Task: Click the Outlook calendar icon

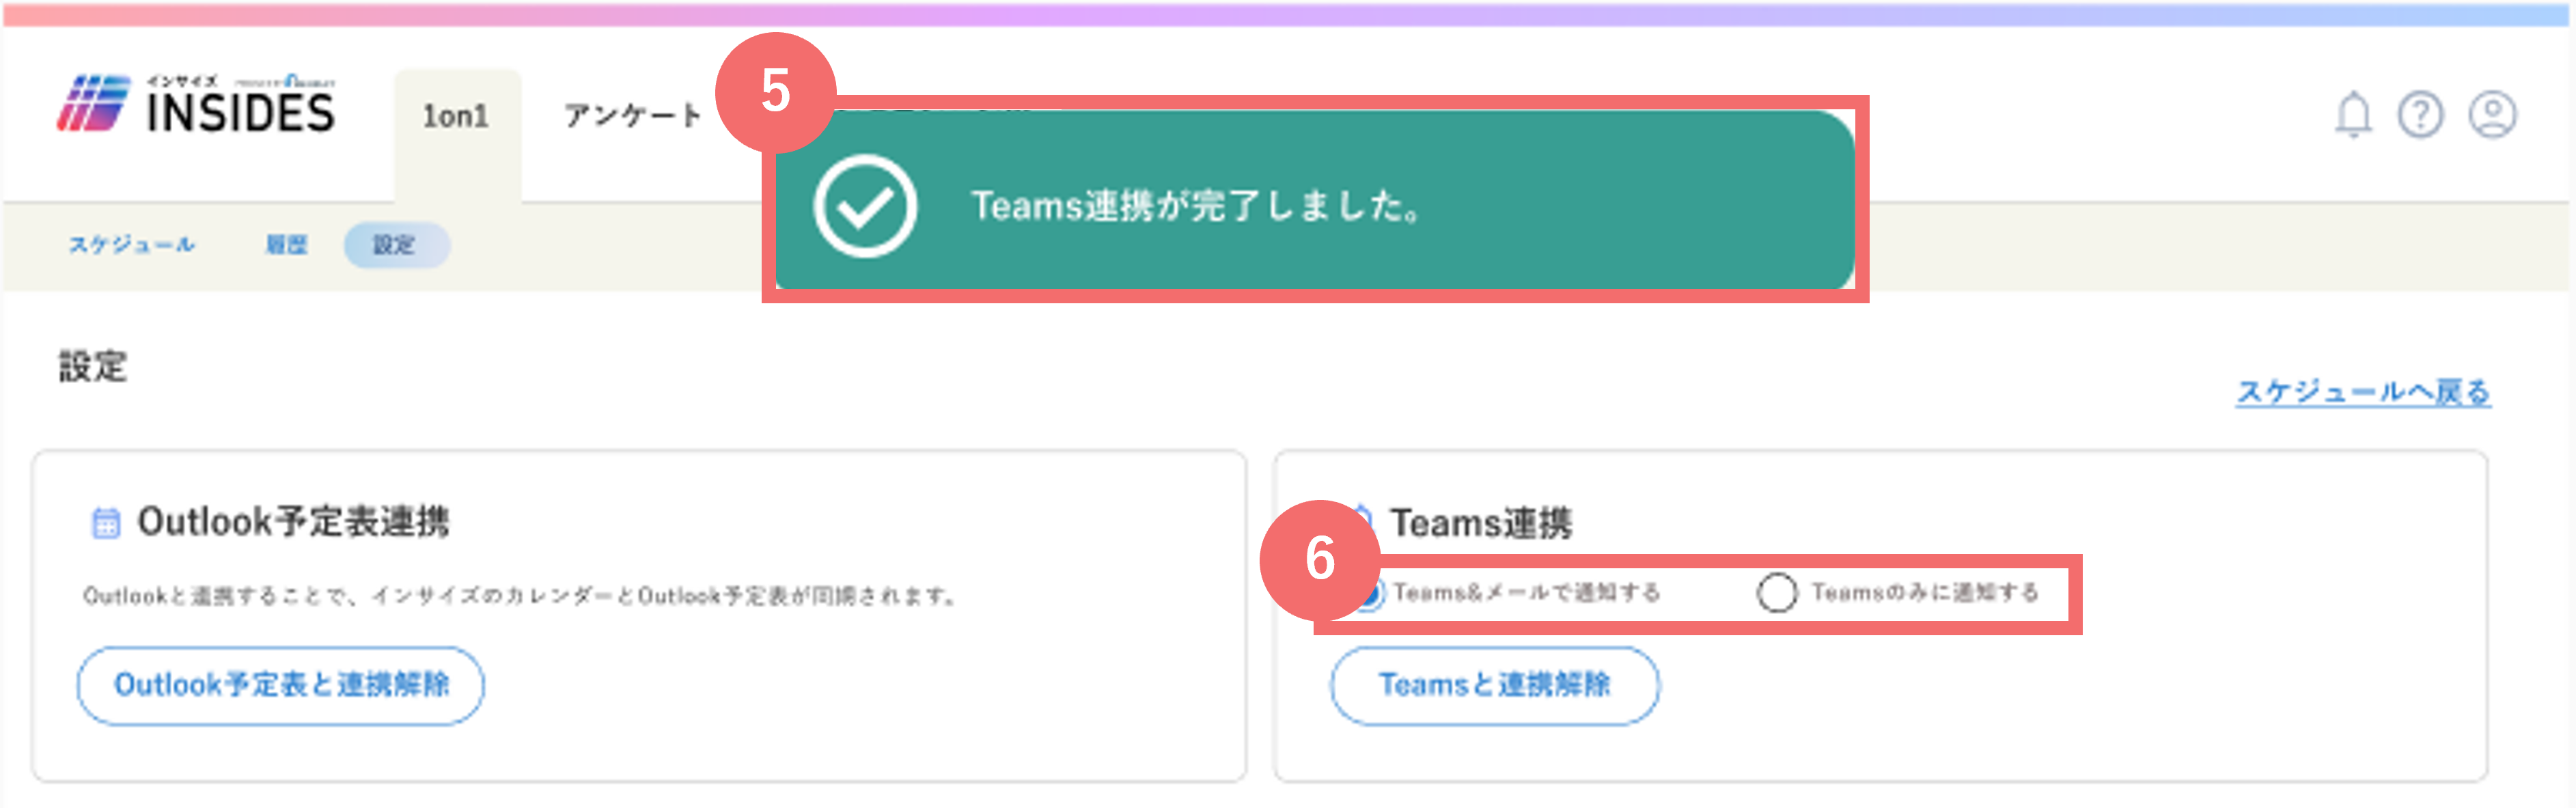Action: 106,523
